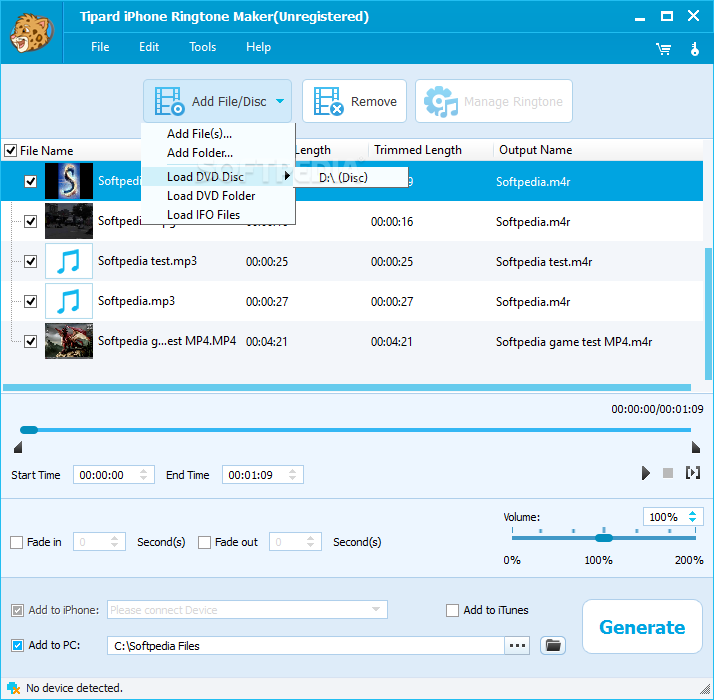Image resolution: width=714 pixels, height=700 pixels.
Task: Click the Add to PC path field
Action: pos(306,646)
